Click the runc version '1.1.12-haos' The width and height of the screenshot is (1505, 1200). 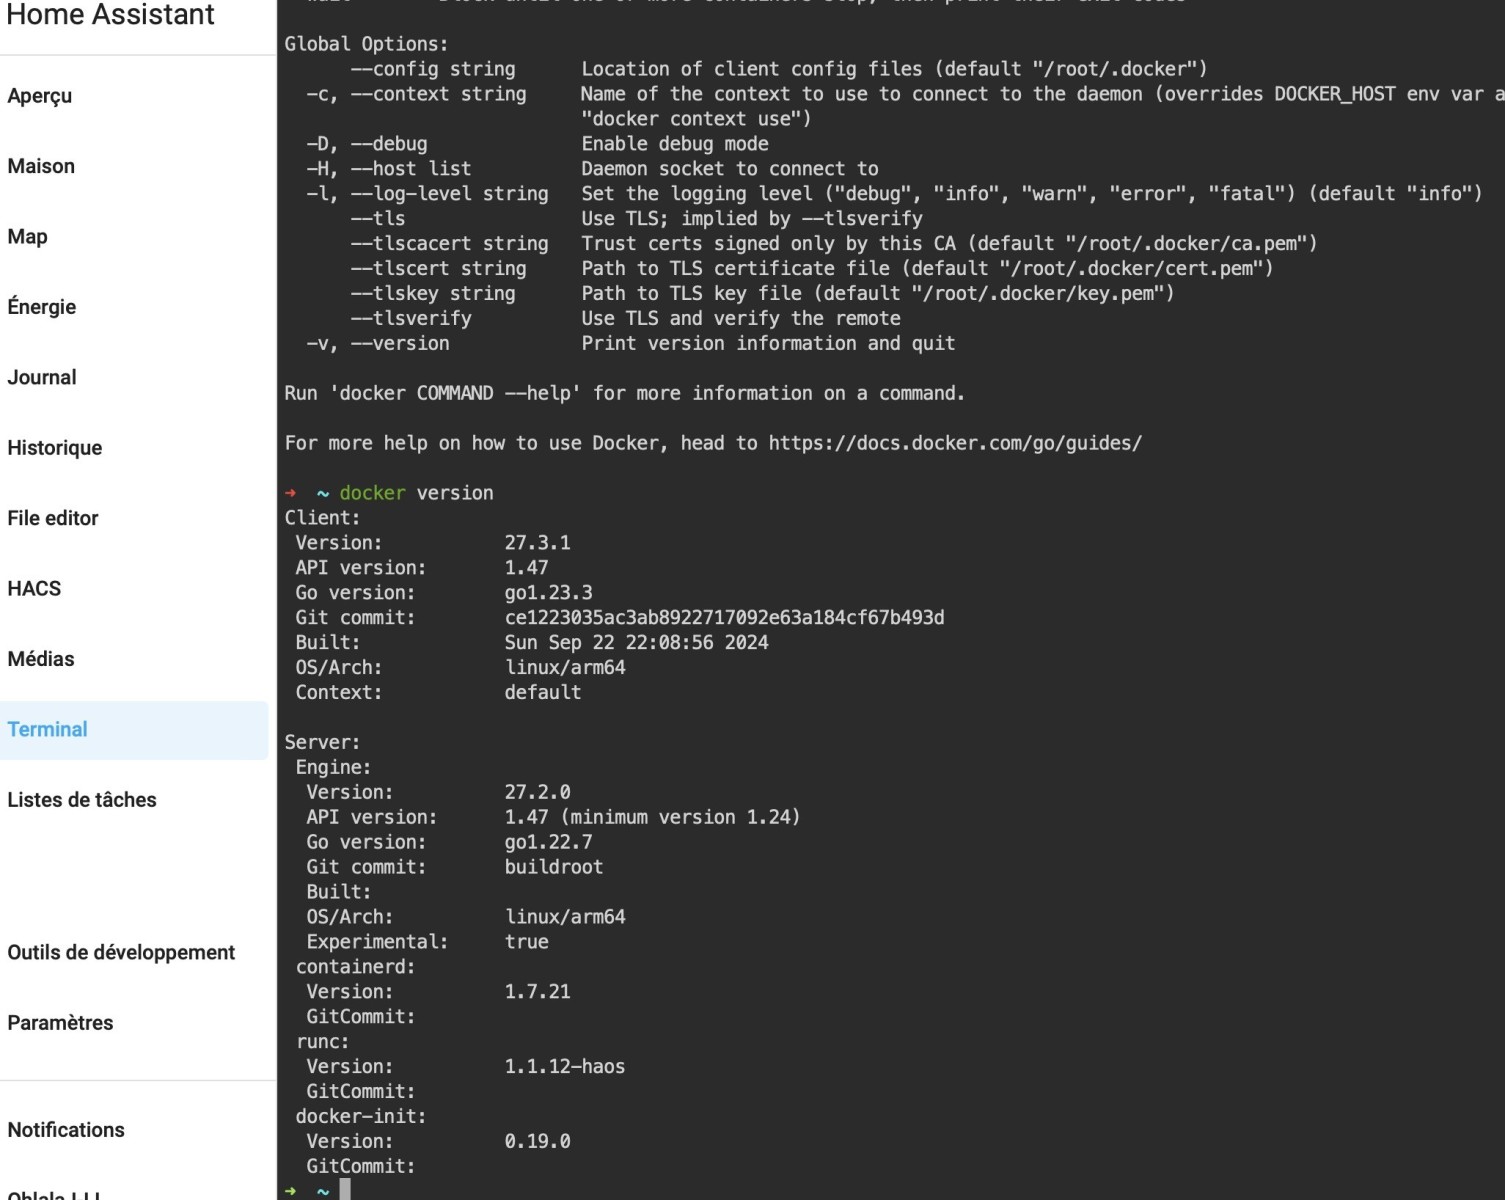click(564, 1067)
